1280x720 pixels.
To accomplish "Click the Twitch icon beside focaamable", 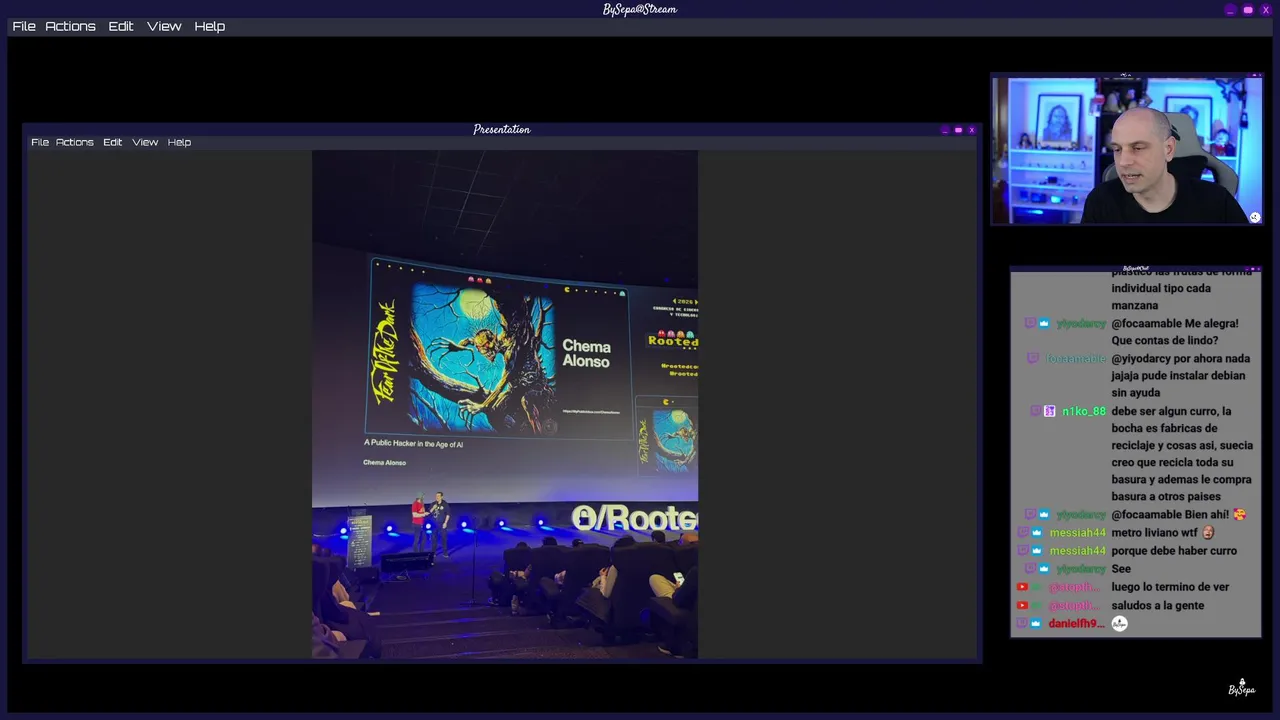I will [1033, 359].
